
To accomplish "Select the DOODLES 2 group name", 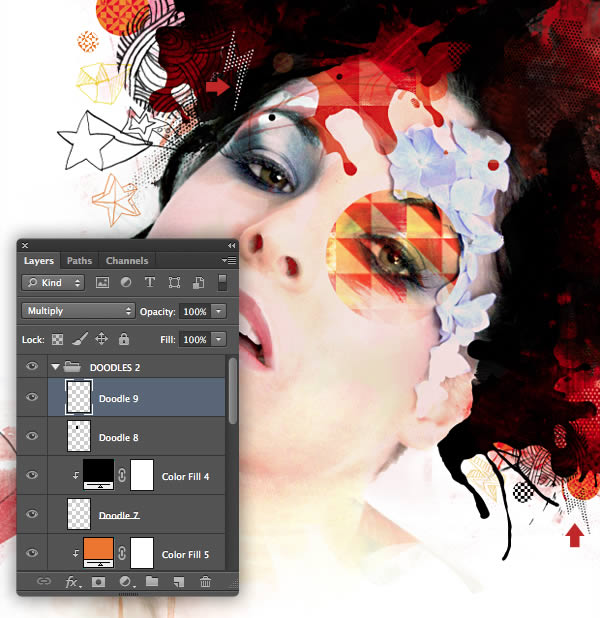I will (115, 367).
